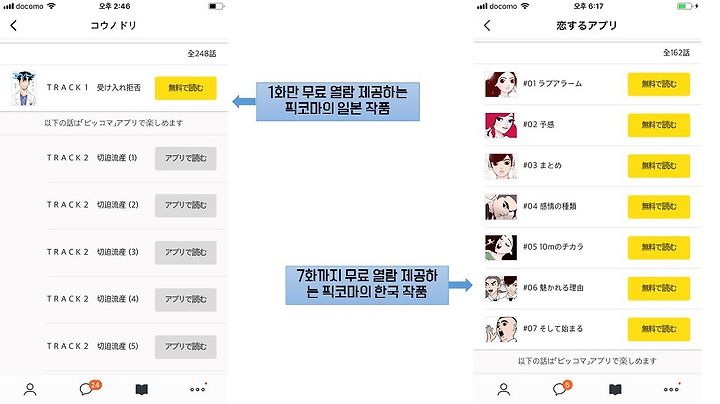Tap the 無料で読む button for #07 そして始まる

(x=659, y=329)
